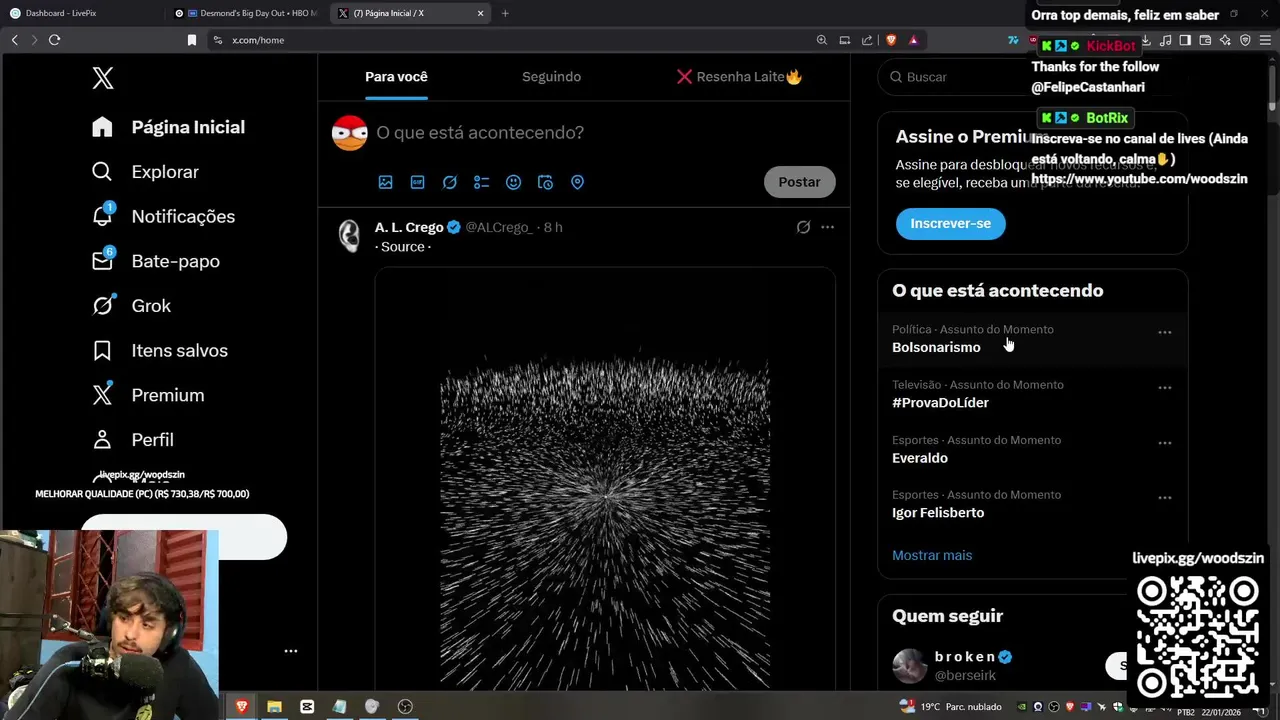The height and width of the screenshot is (720, 1280).
Task: Open Itens salvos bookmarks
Action: [160, 350]
